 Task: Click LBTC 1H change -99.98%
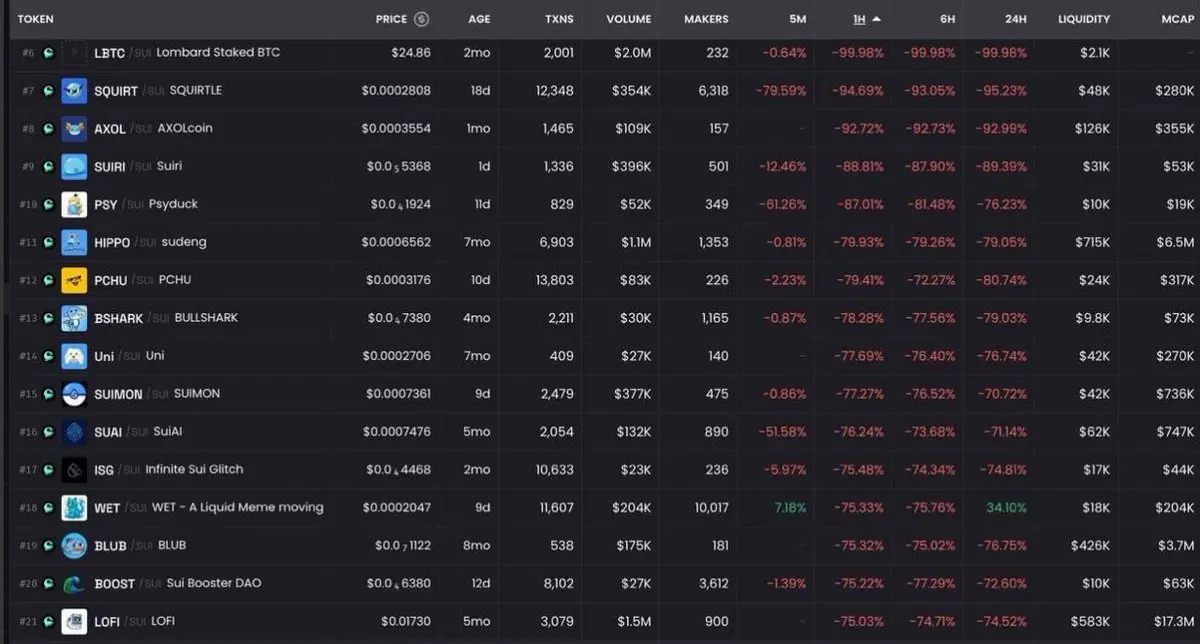[859, 53]
